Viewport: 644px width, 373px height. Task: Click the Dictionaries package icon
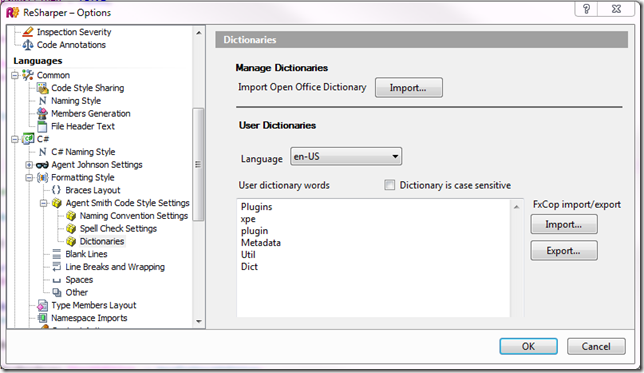point(71,241)
